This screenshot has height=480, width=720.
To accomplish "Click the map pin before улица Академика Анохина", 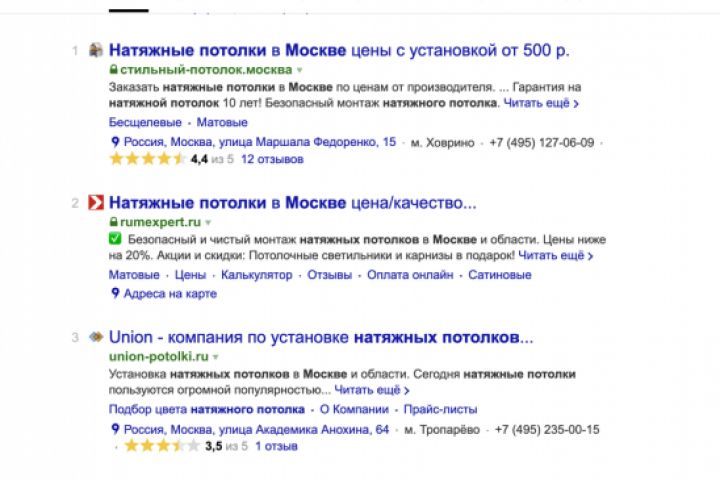I will 114,429.
